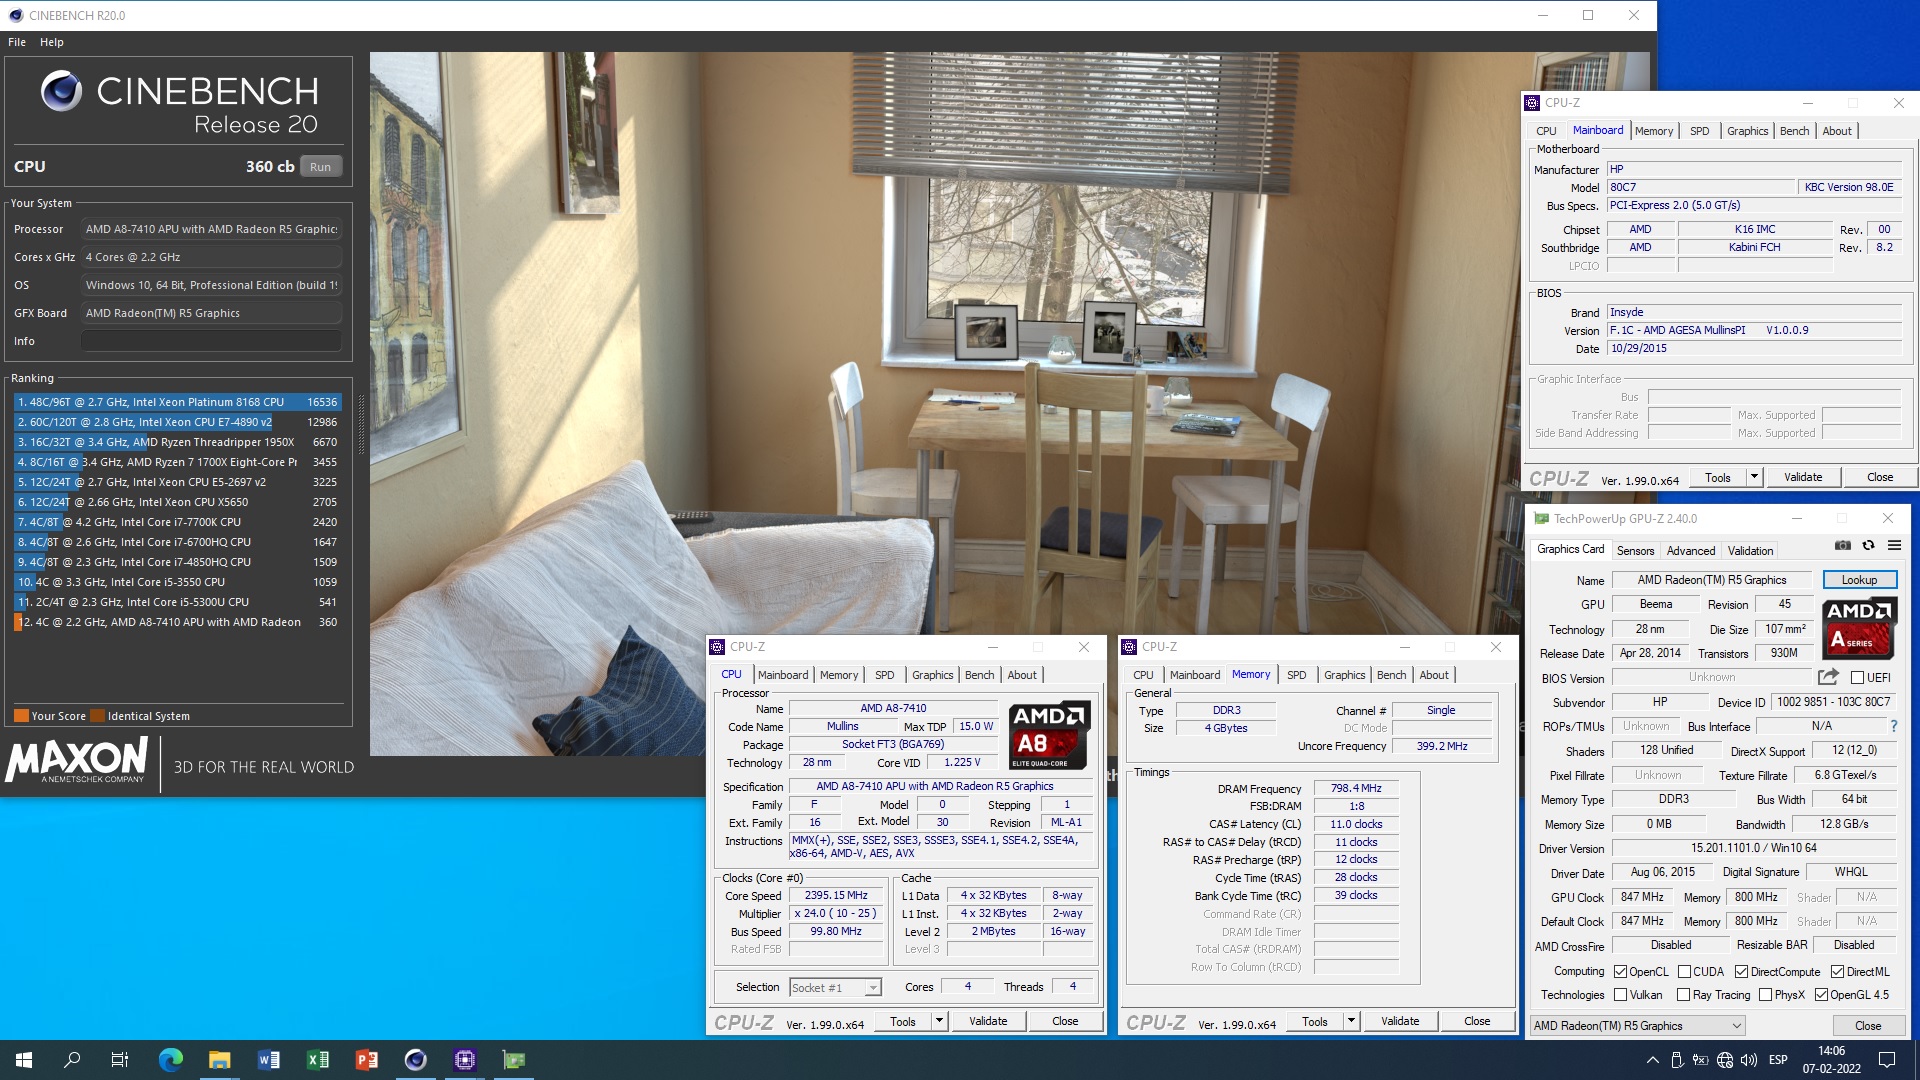Screen dimensions: 1920x1080
Task: Select the AMD A8-7410 ranking row
Action: tap(177, 622)
